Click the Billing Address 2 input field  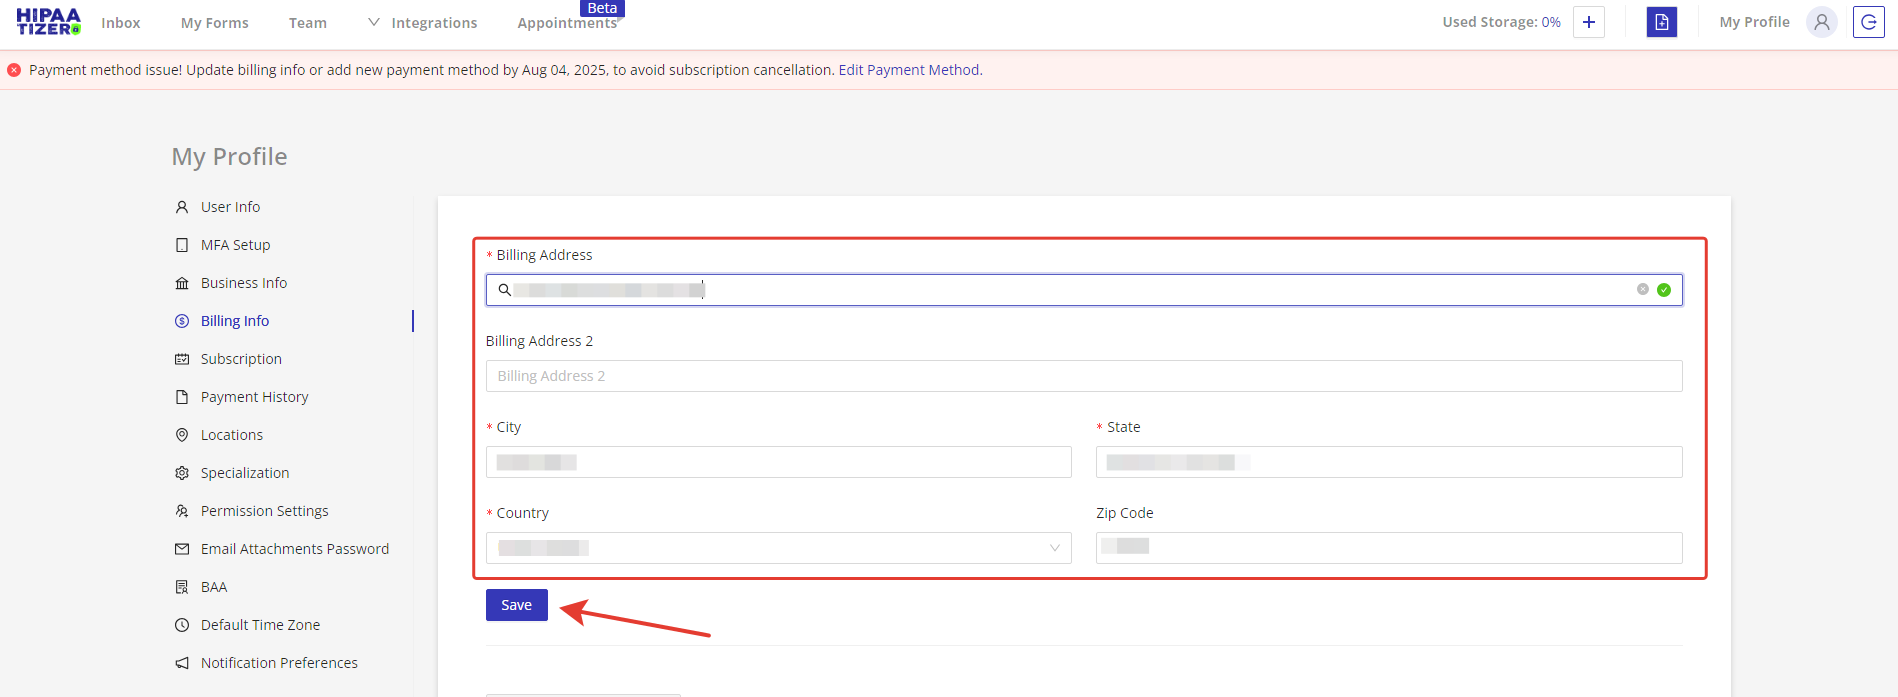(x=1084, y=376)
